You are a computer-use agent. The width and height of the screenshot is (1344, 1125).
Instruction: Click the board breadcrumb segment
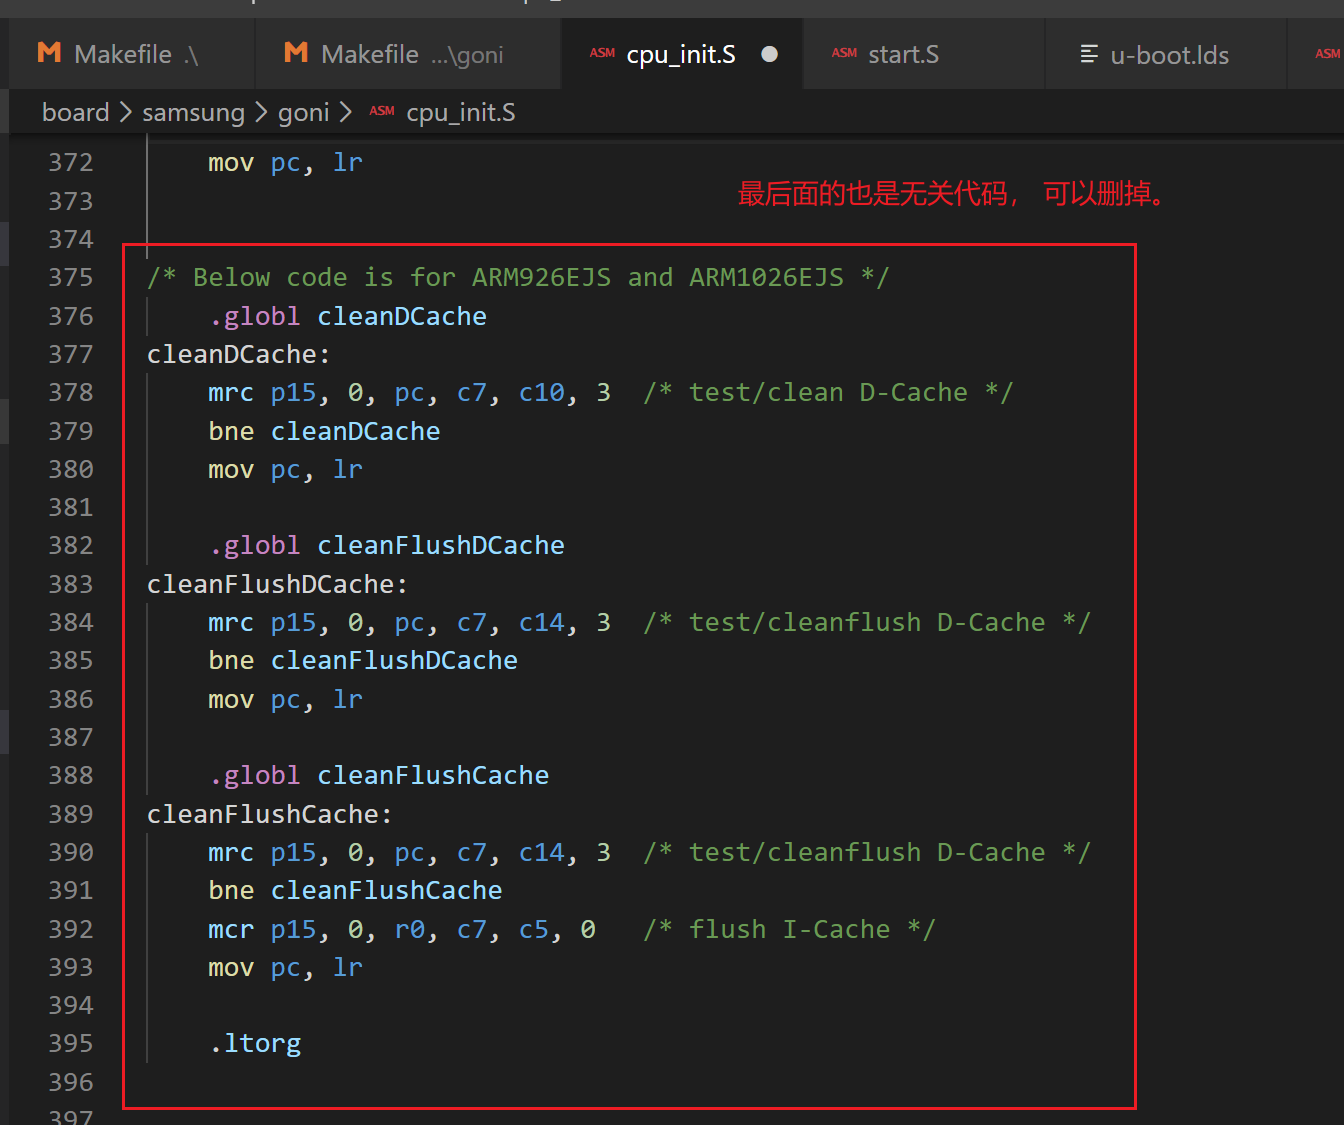coord(76,112)
